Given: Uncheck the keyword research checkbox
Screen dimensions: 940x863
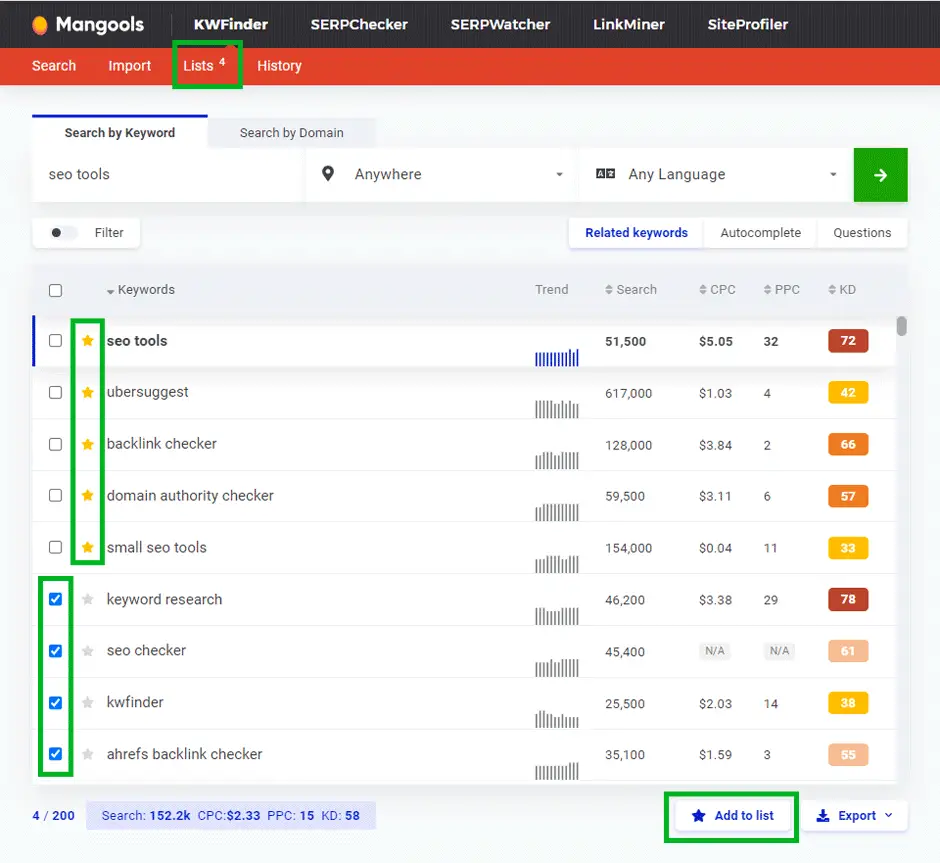Looking at the screenshot, I should click(55, 599).
